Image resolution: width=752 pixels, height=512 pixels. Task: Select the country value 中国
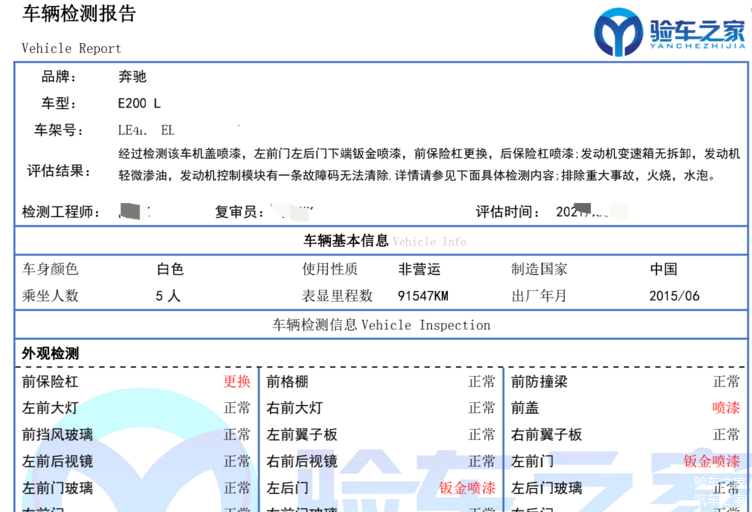coord(664,269)
